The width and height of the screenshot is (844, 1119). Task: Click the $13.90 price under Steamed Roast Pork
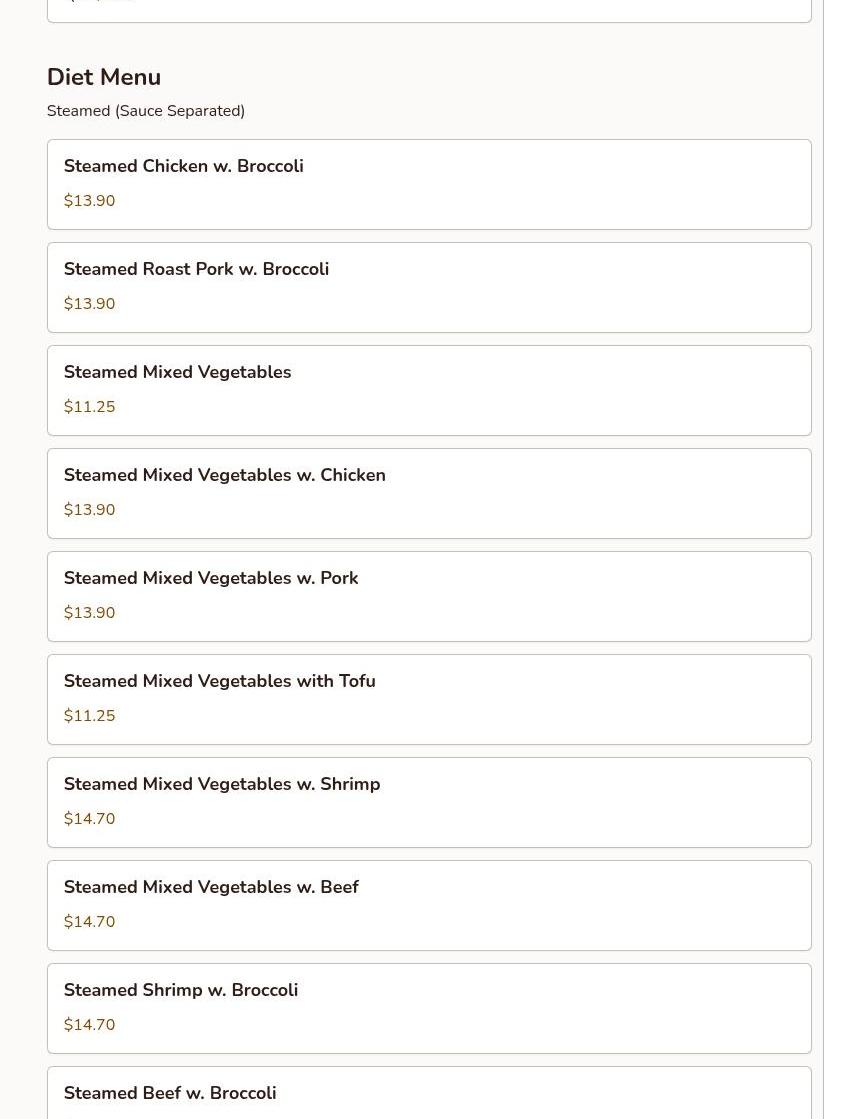89,304
